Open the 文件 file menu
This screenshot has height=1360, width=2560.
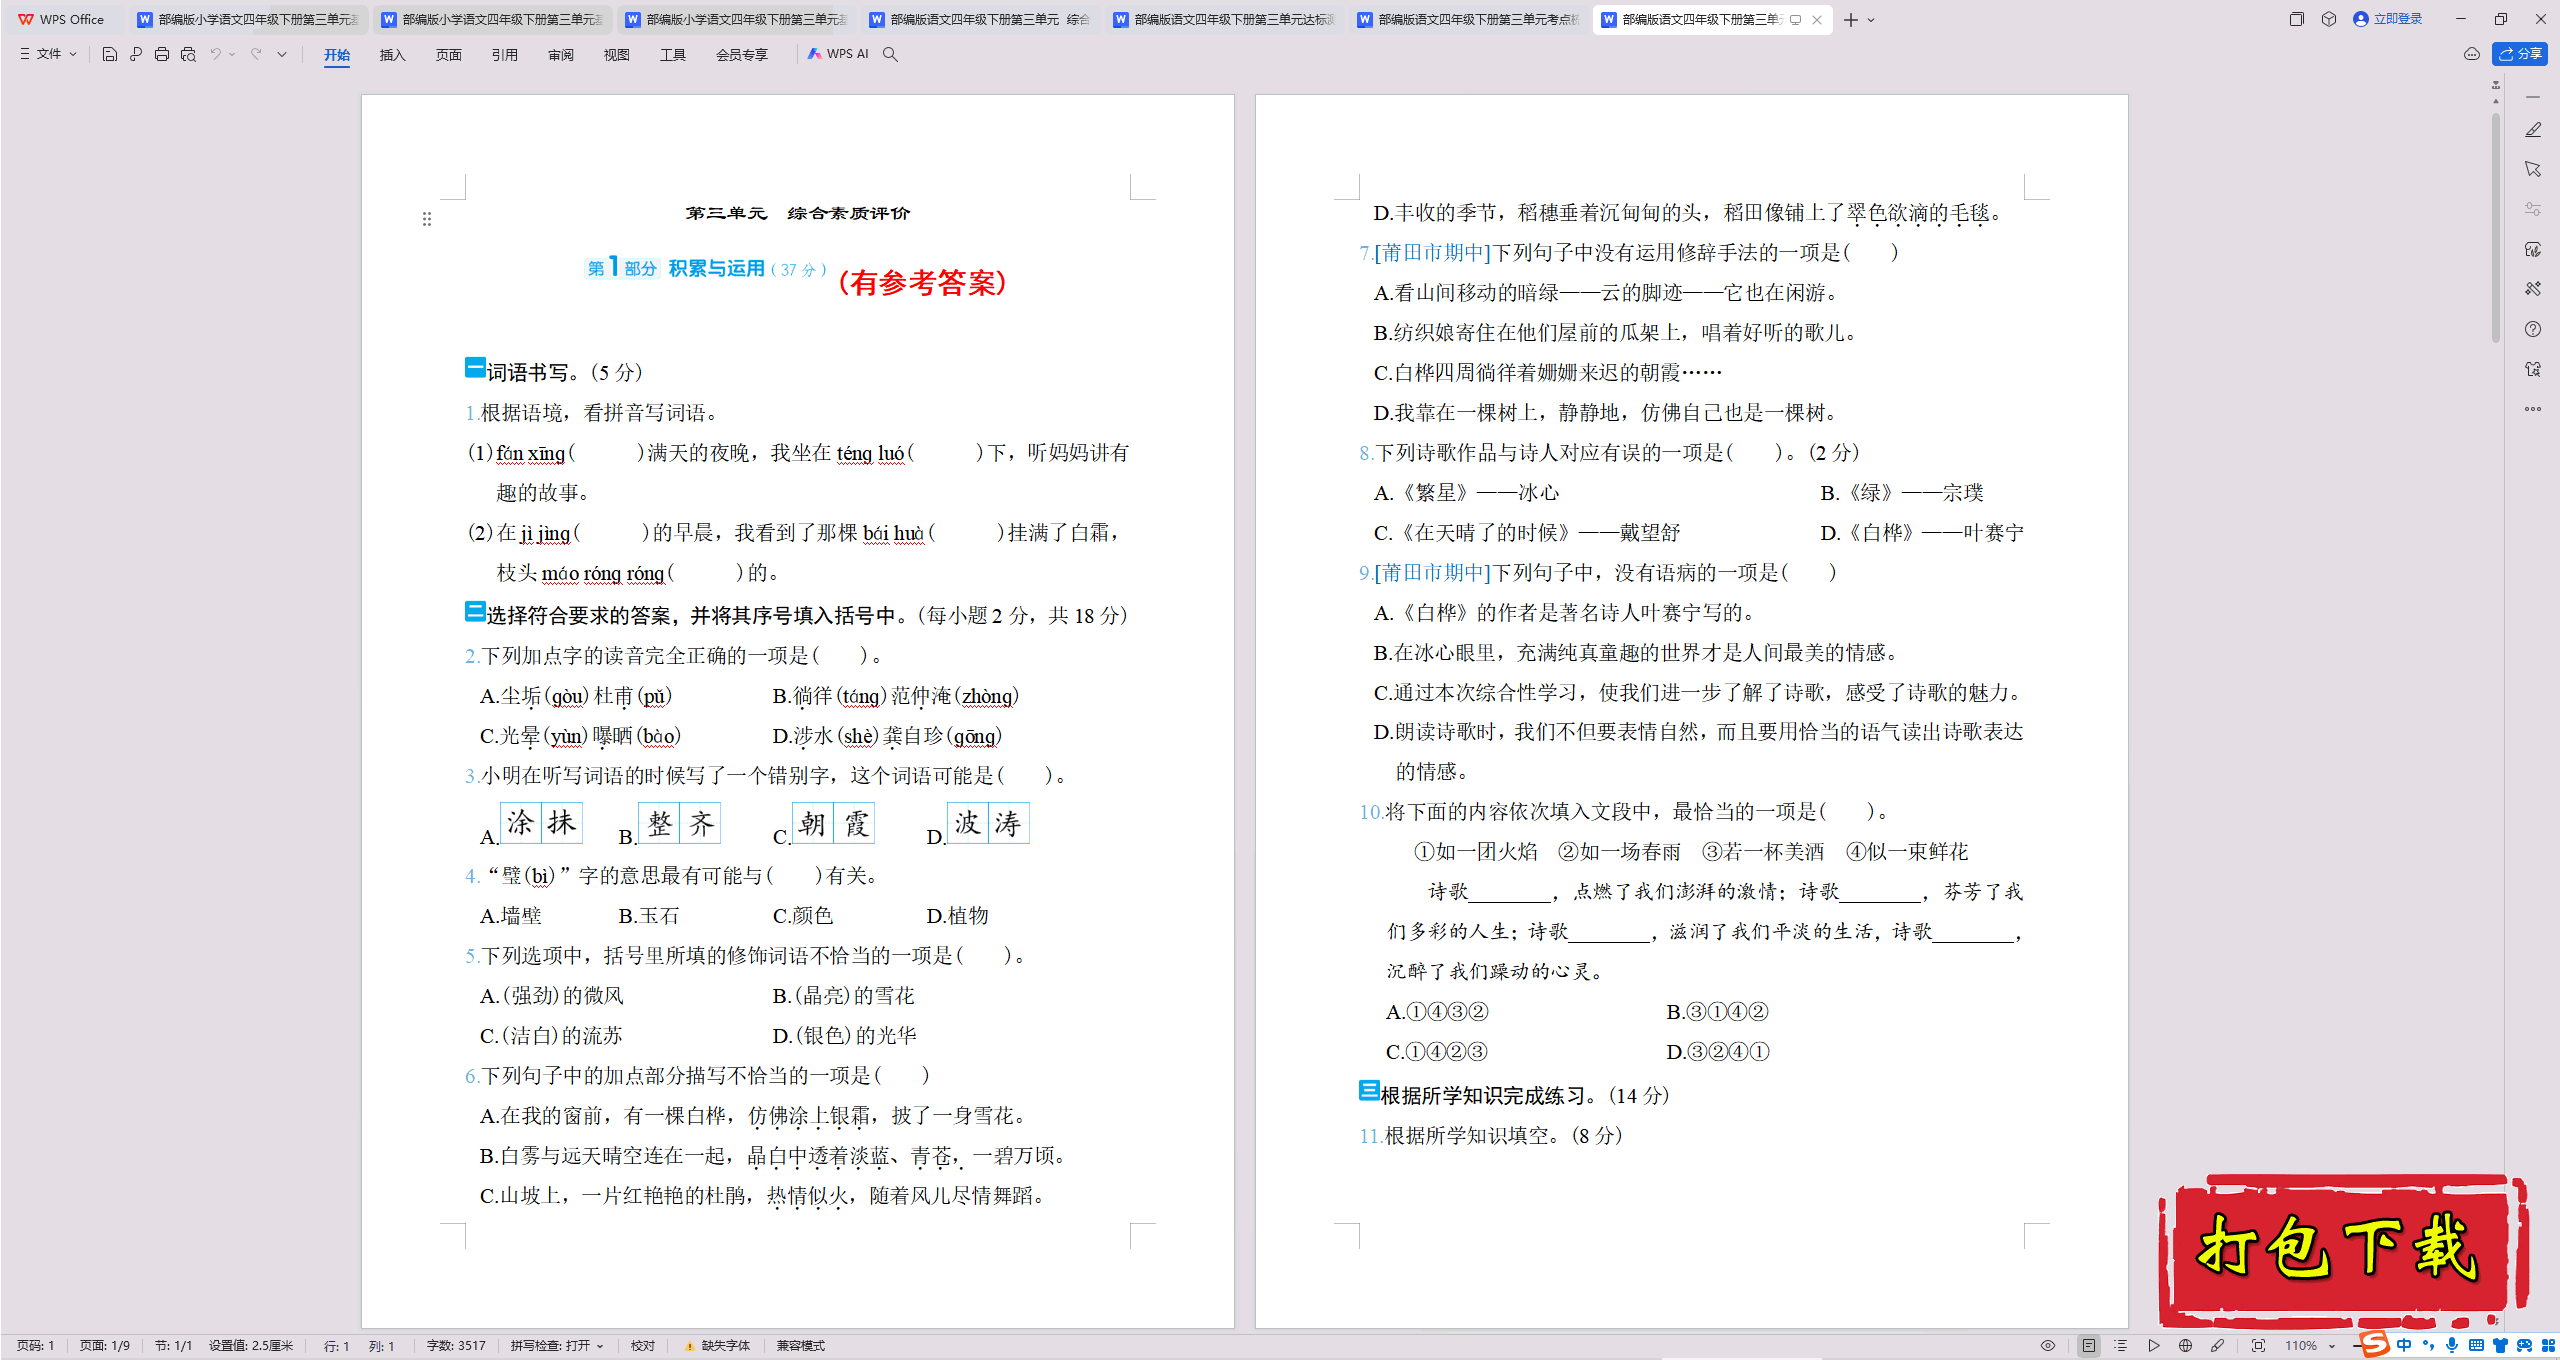point(48,54)
